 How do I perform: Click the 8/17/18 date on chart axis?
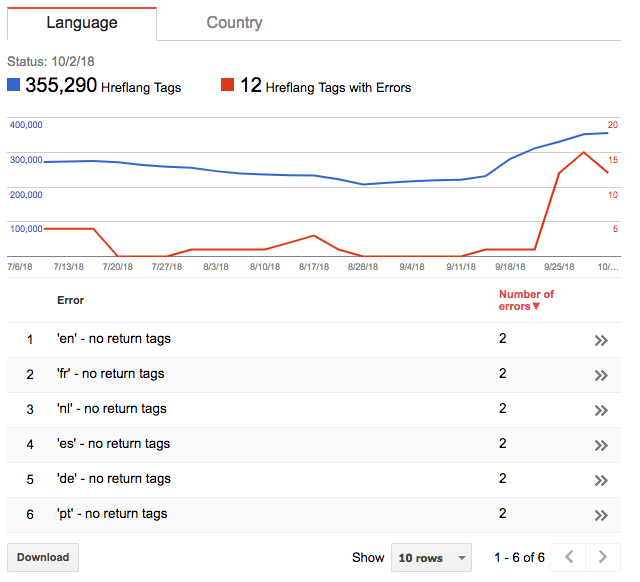coord(313,267)
